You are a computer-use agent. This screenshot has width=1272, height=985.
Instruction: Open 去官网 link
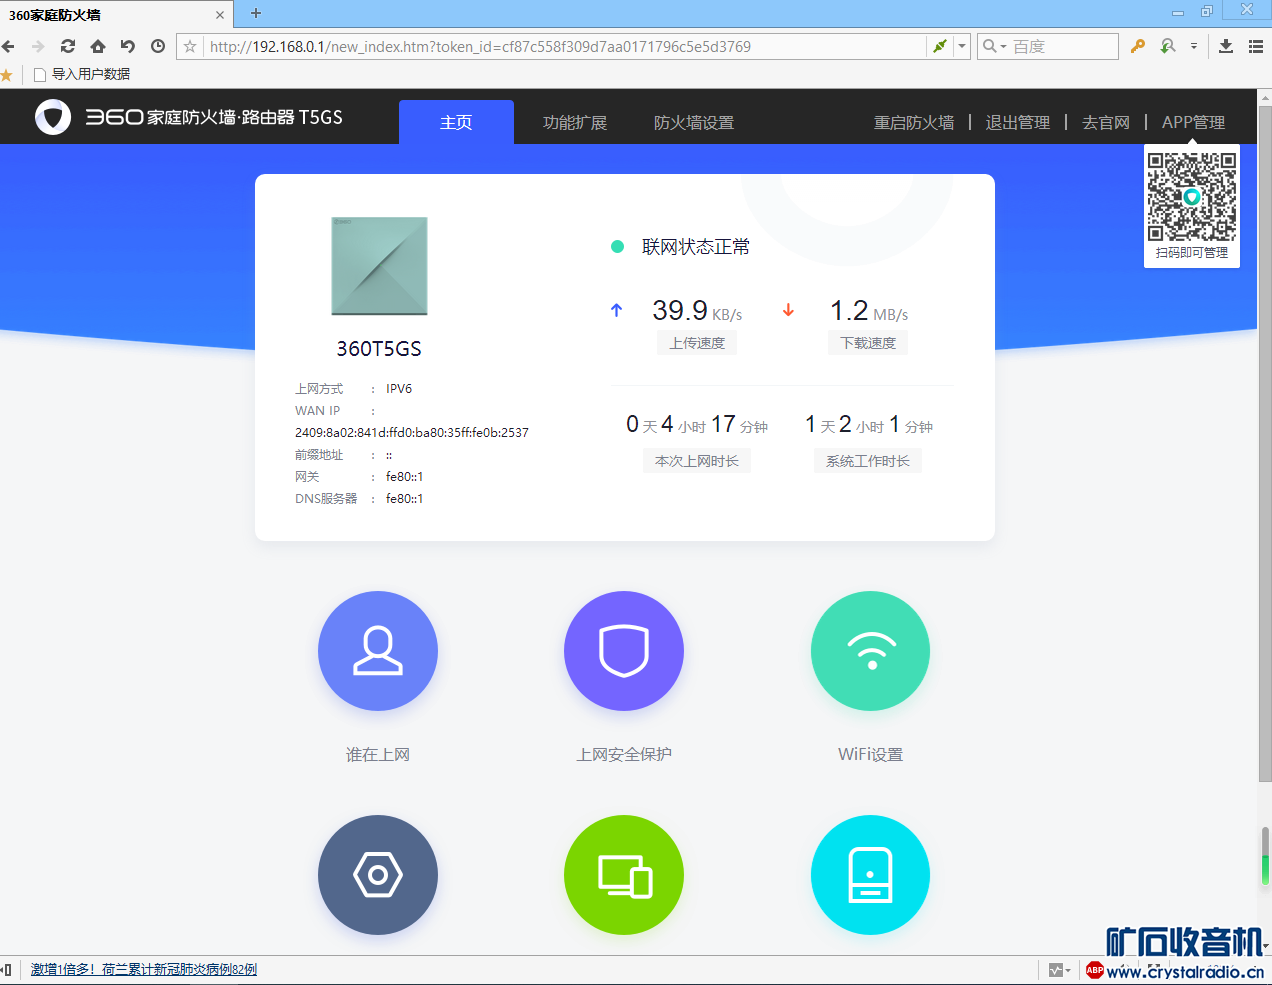tap(1106, 122)
